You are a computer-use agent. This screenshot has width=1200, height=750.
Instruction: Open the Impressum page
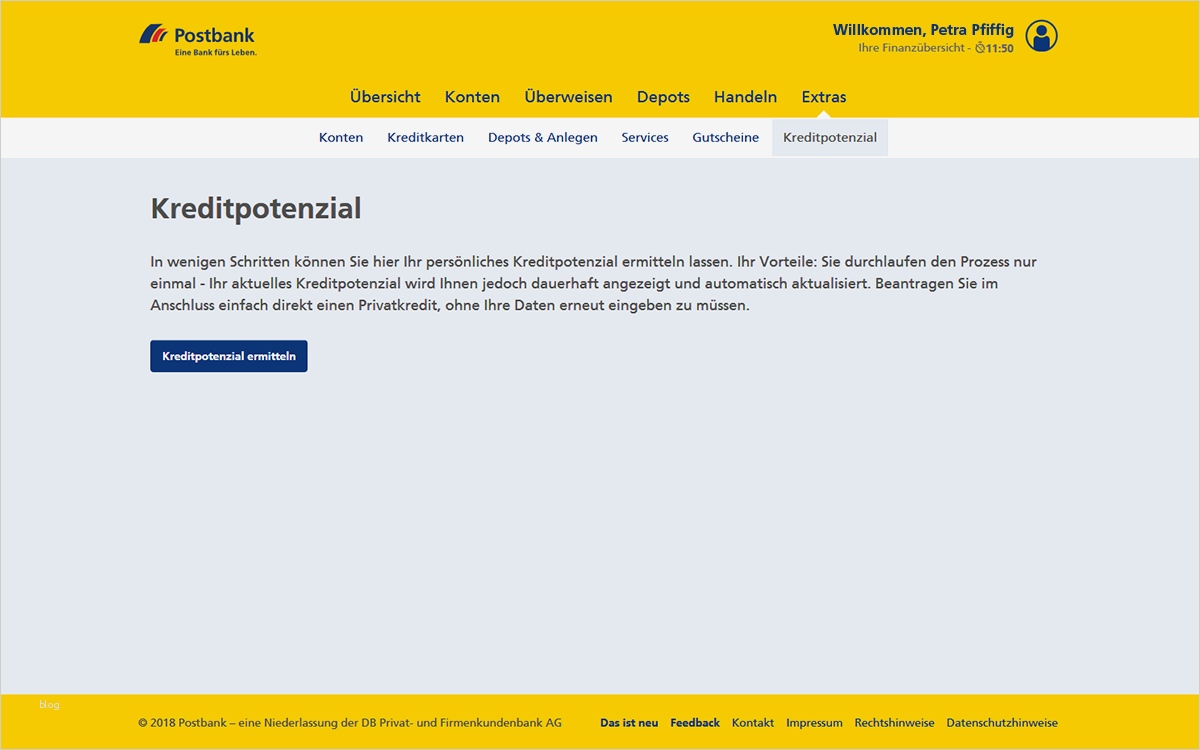click(814, 722)
